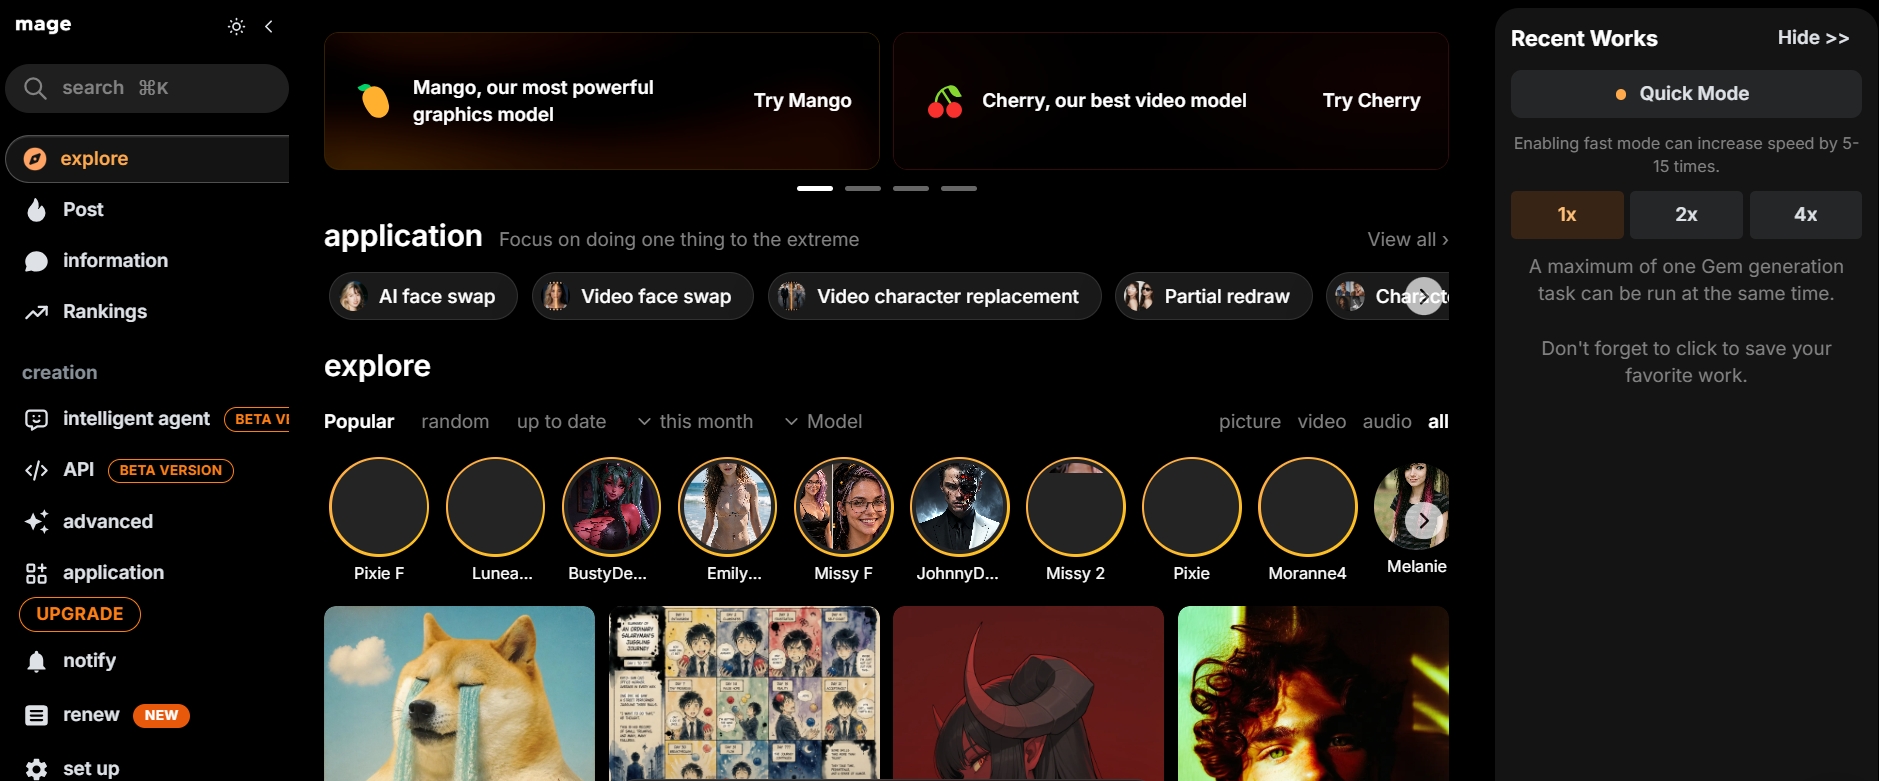1879x781 pixels.
Task: Open the API code-bracket icon
Action: pyautogui.click(x=36, y=470)
